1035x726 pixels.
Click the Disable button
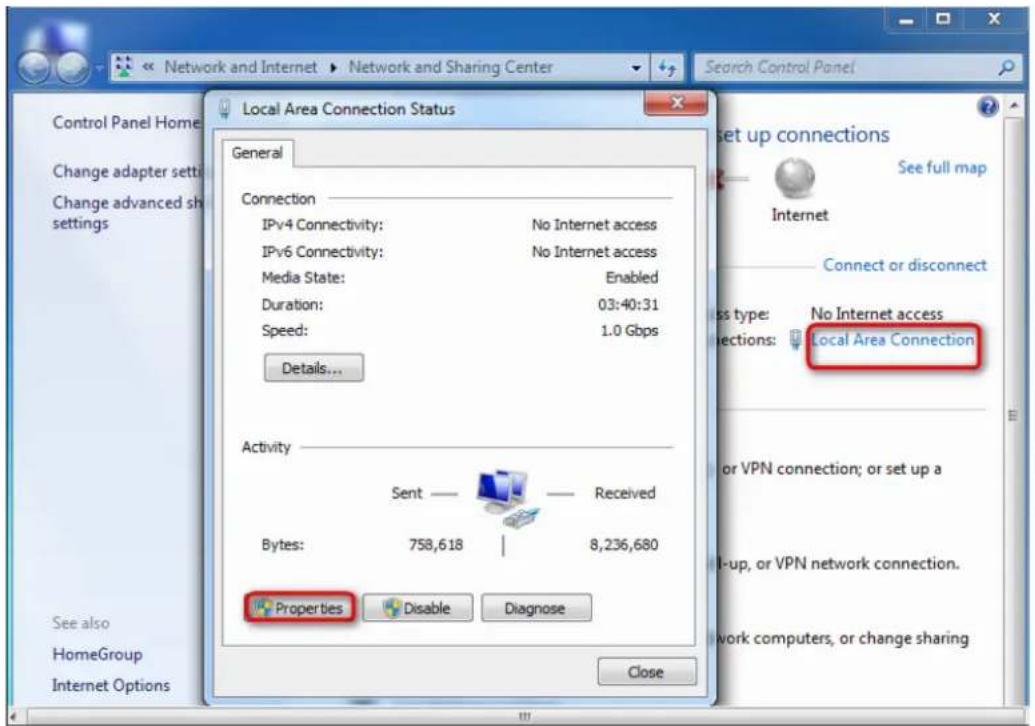click(x=417, y=608)
